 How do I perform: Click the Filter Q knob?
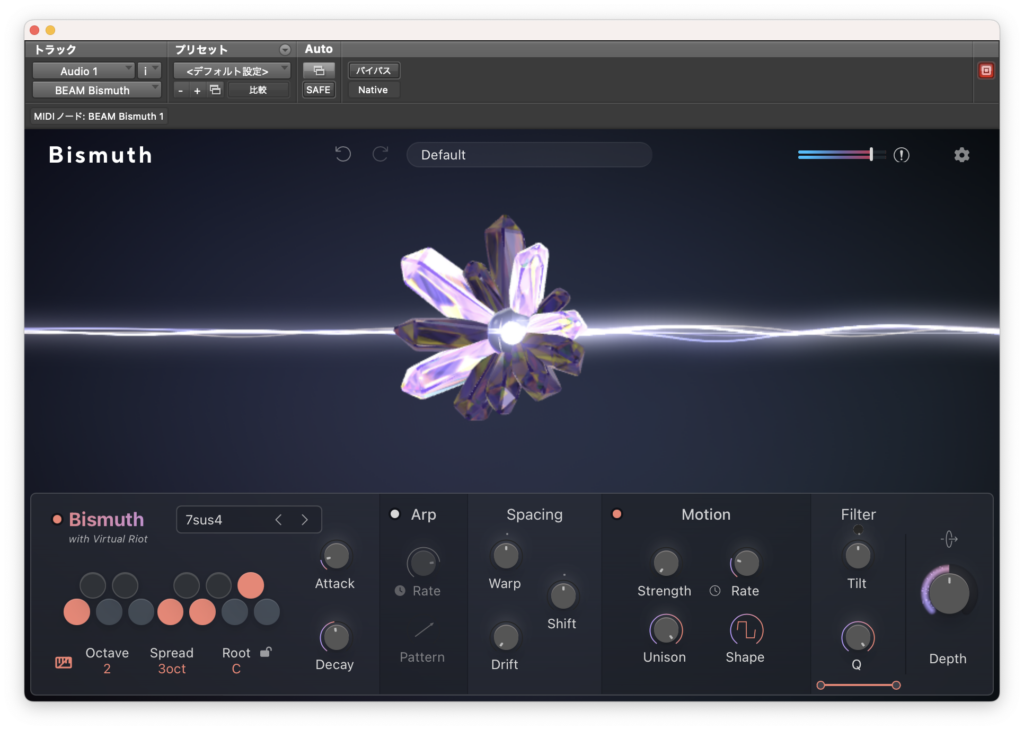click(857, 637)
